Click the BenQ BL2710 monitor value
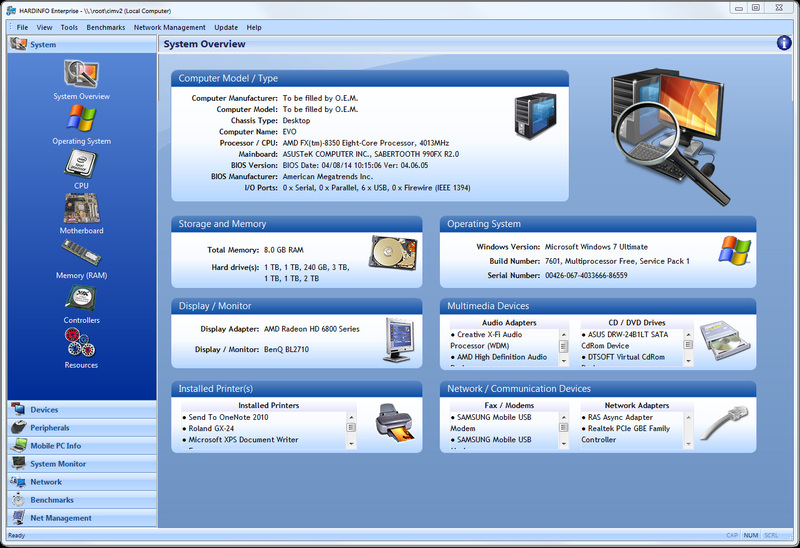This screenshot has height=548, width=800. [x=286, y=350]
